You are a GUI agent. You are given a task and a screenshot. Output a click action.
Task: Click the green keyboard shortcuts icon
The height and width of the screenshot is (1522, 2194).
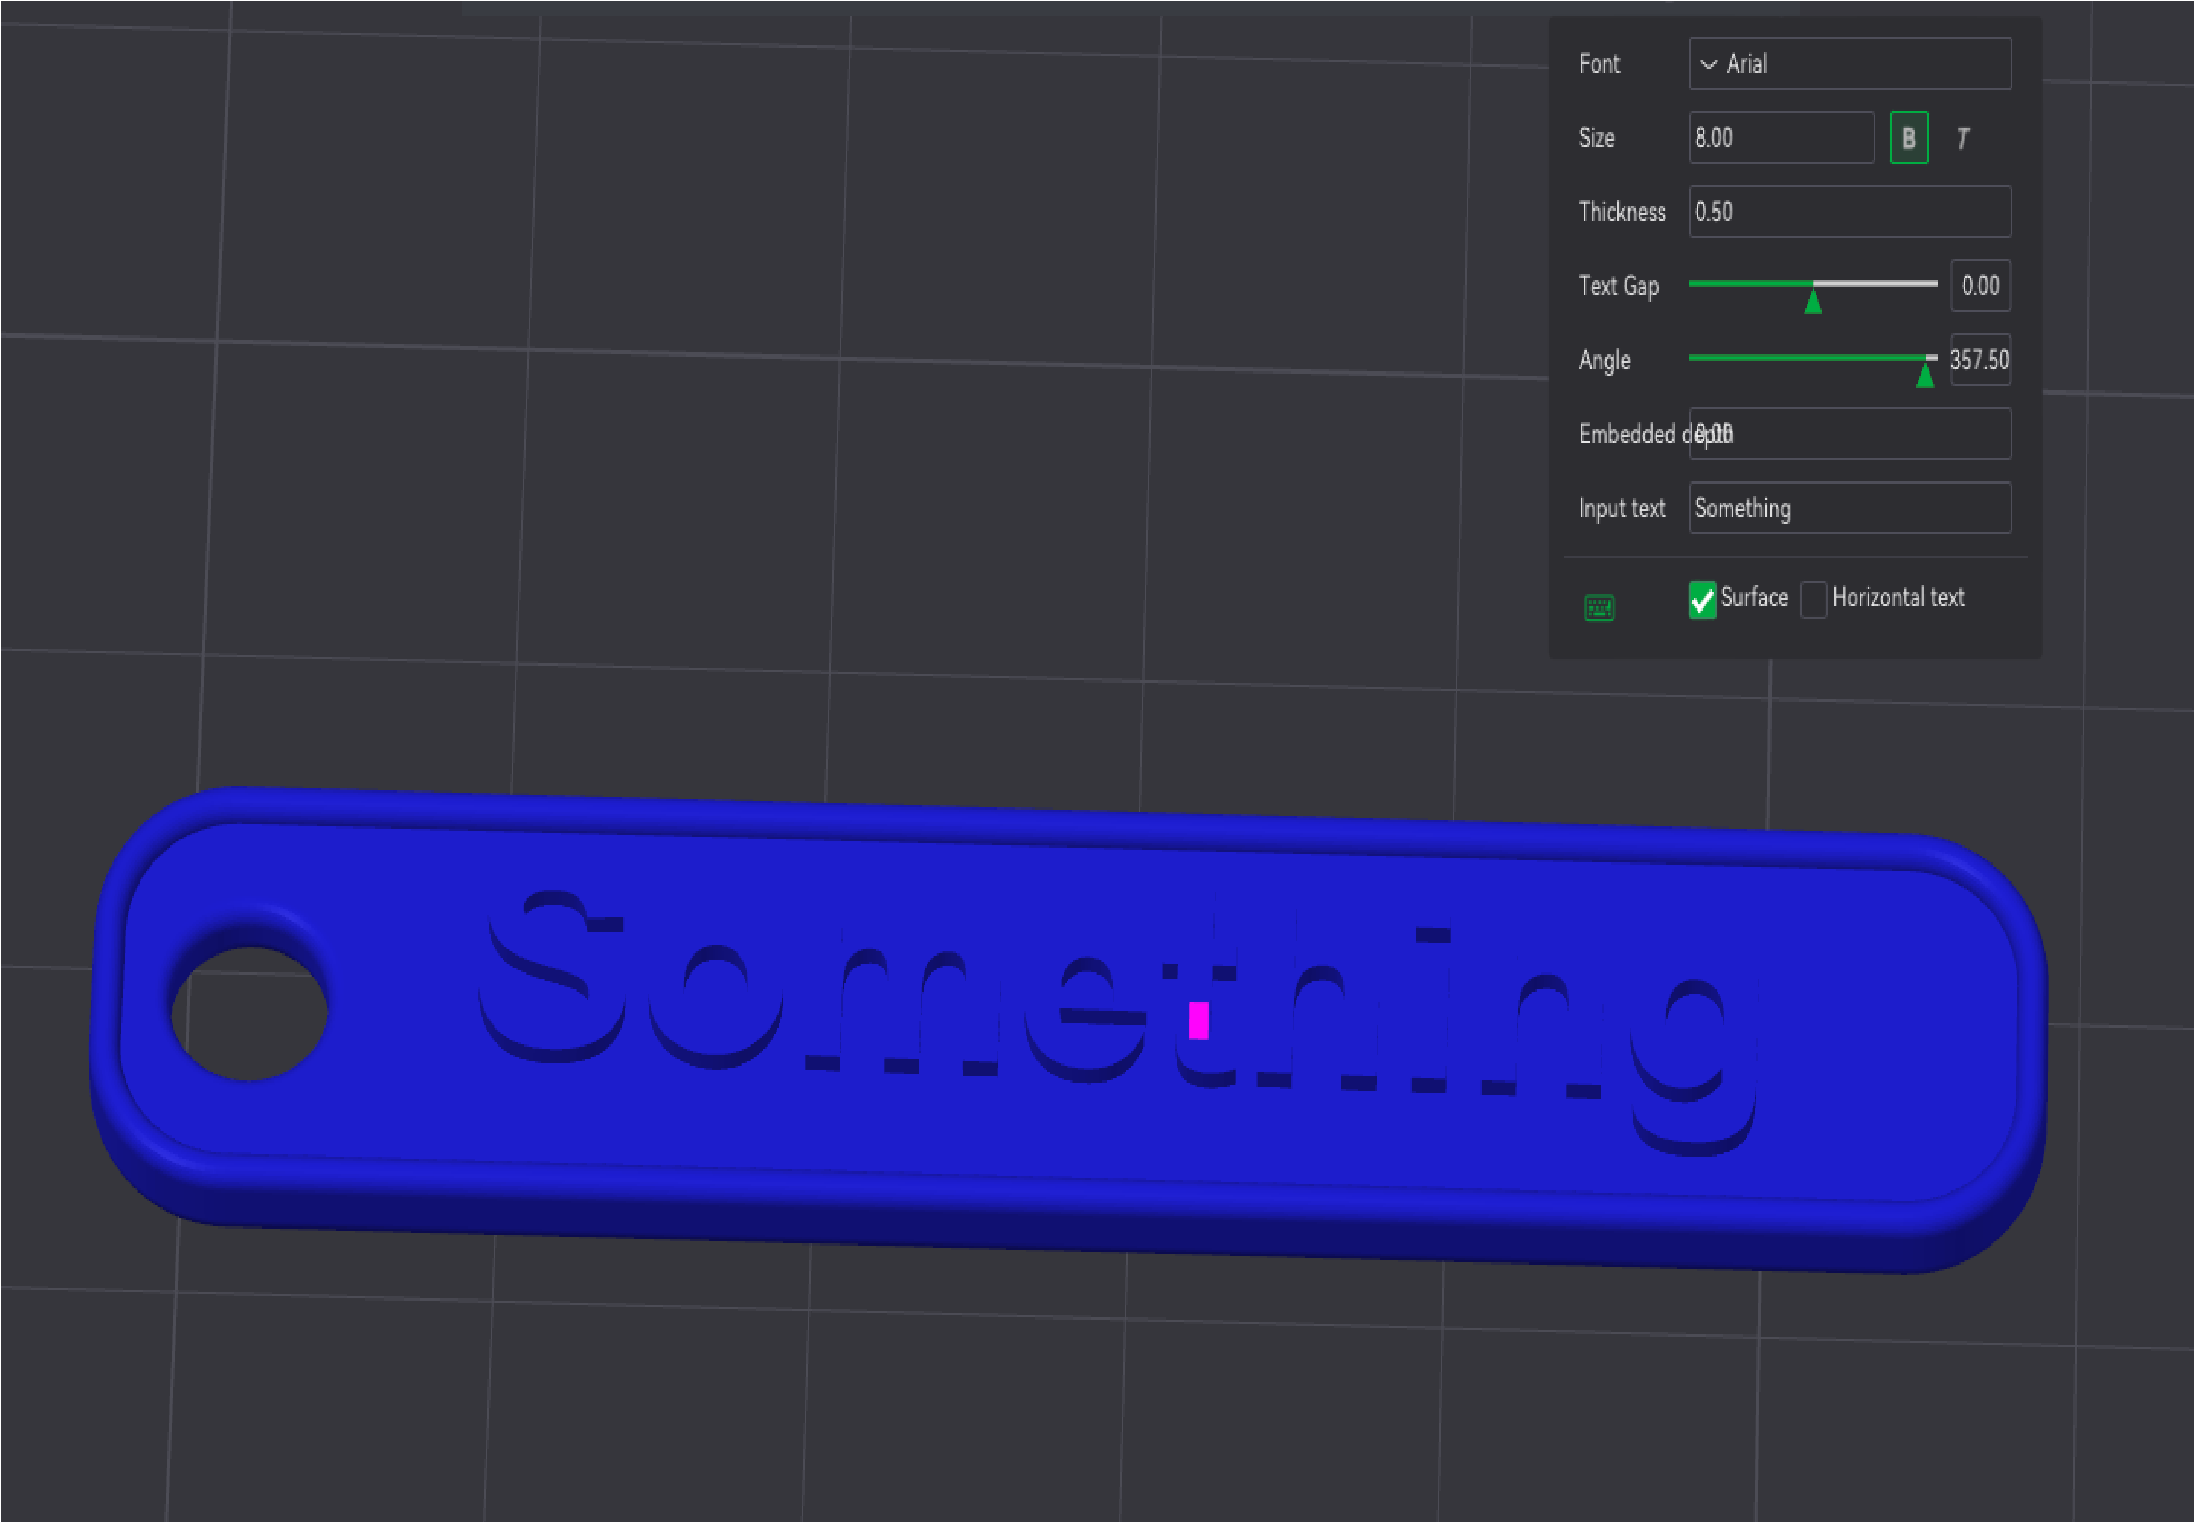pyautogui.click(x=1599, y=607)
